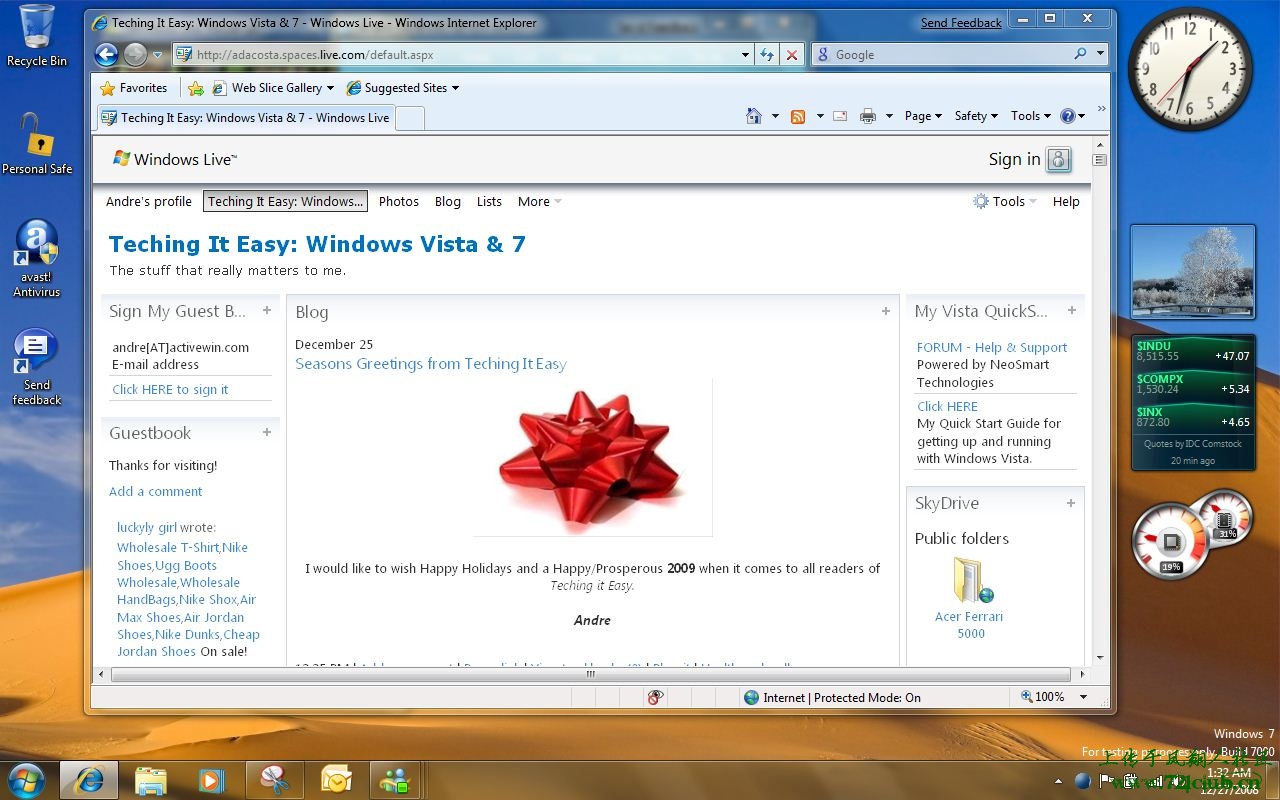Click the Windows Start orb
1280x800 pixels.
click(25, 780)
